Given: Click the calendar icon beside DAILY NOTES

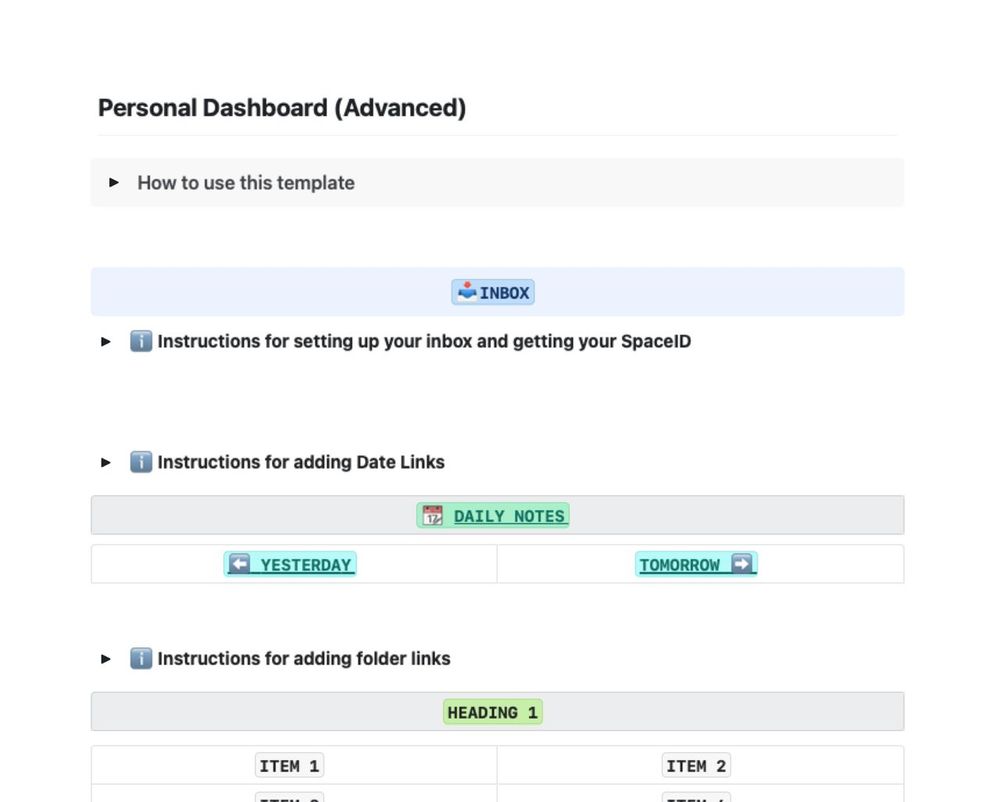Looking at the screenshot, I should click(x=432, y=516).
